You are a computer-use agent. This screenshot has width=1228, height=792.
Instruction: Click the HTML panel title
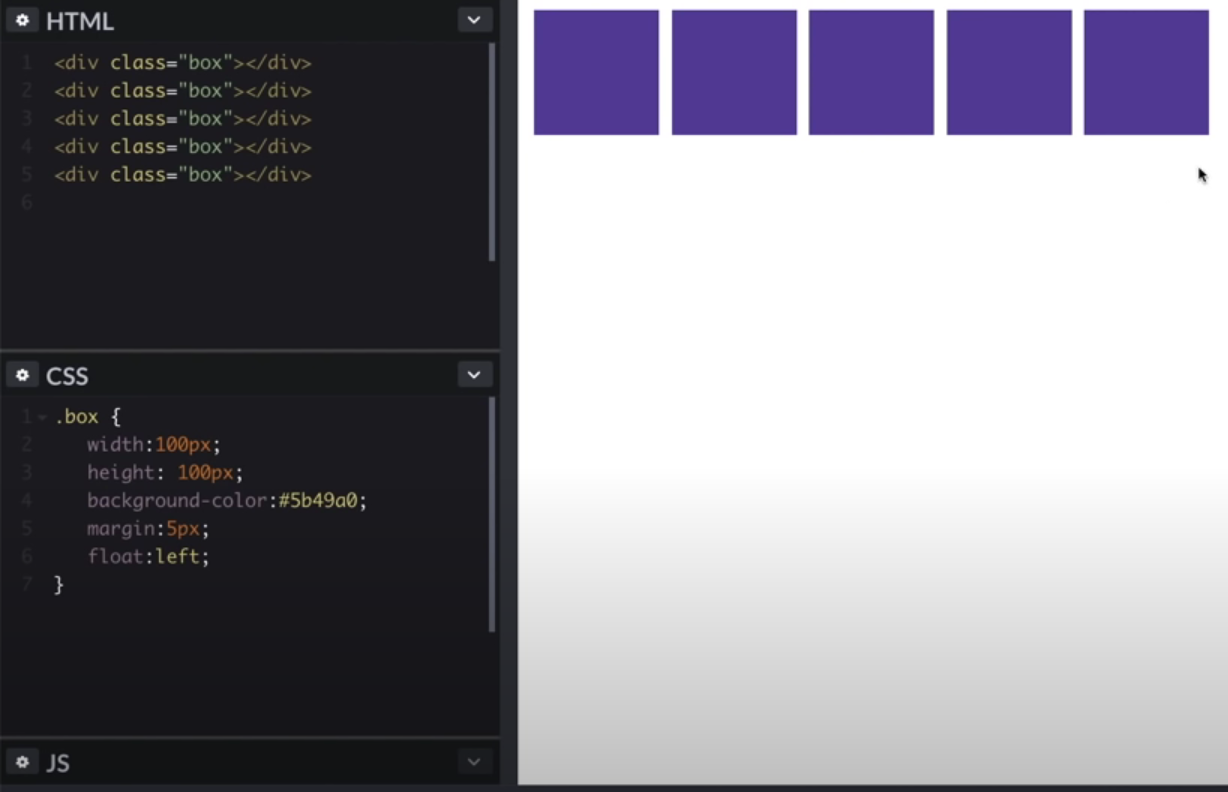pos(80,21)
